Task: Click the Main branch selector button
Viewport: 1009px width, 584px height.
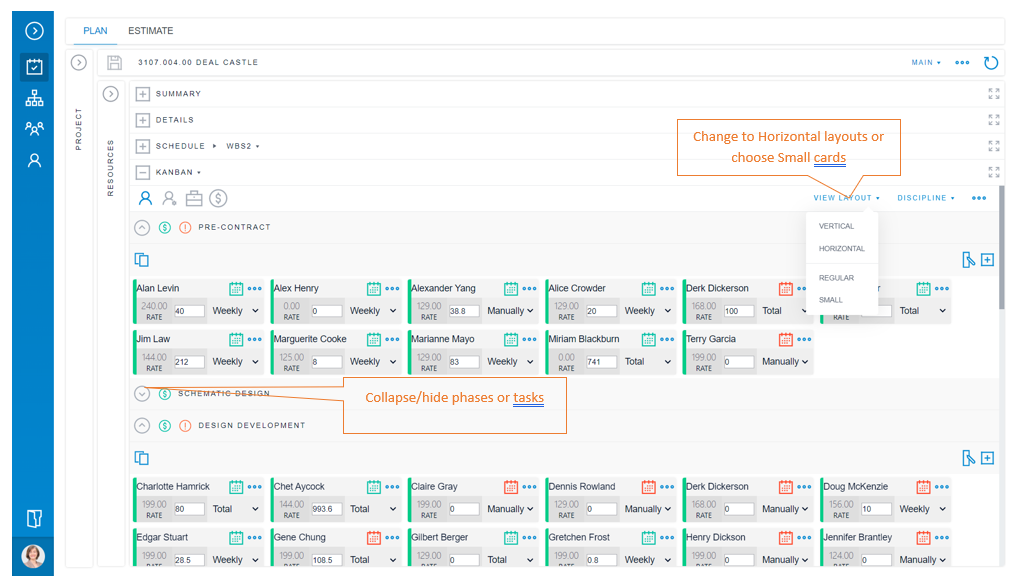Action: pyautogui.click(x=926, y=63)
